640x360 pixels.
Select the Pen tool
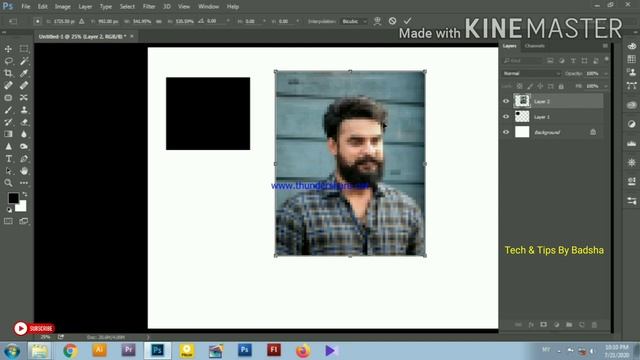24,159
